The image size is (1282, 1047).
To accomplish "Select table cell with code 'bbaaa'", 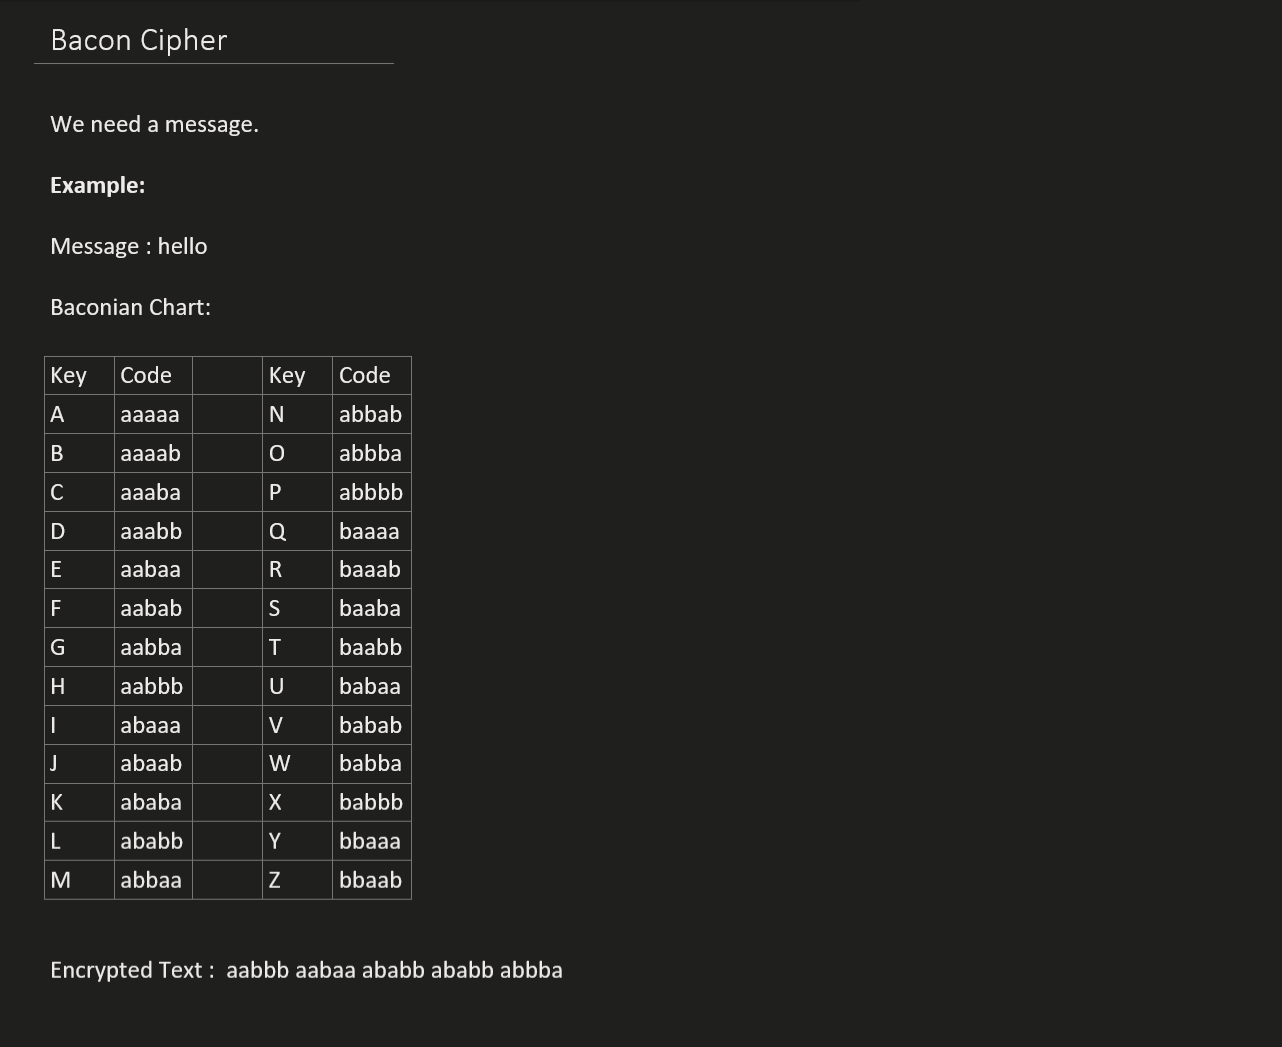I will [x=372, y=841].
